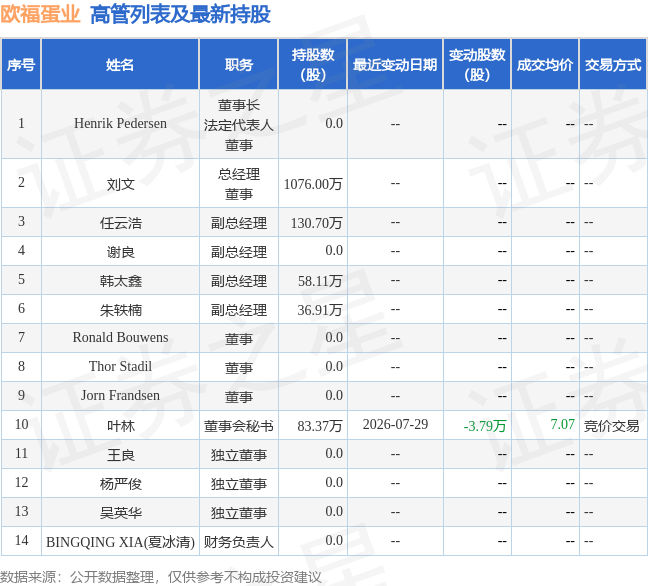The height and width of the screenshot is (586, 648).
Task: Select the Henrik Pedersen name cell
Action: click(120, 124)
